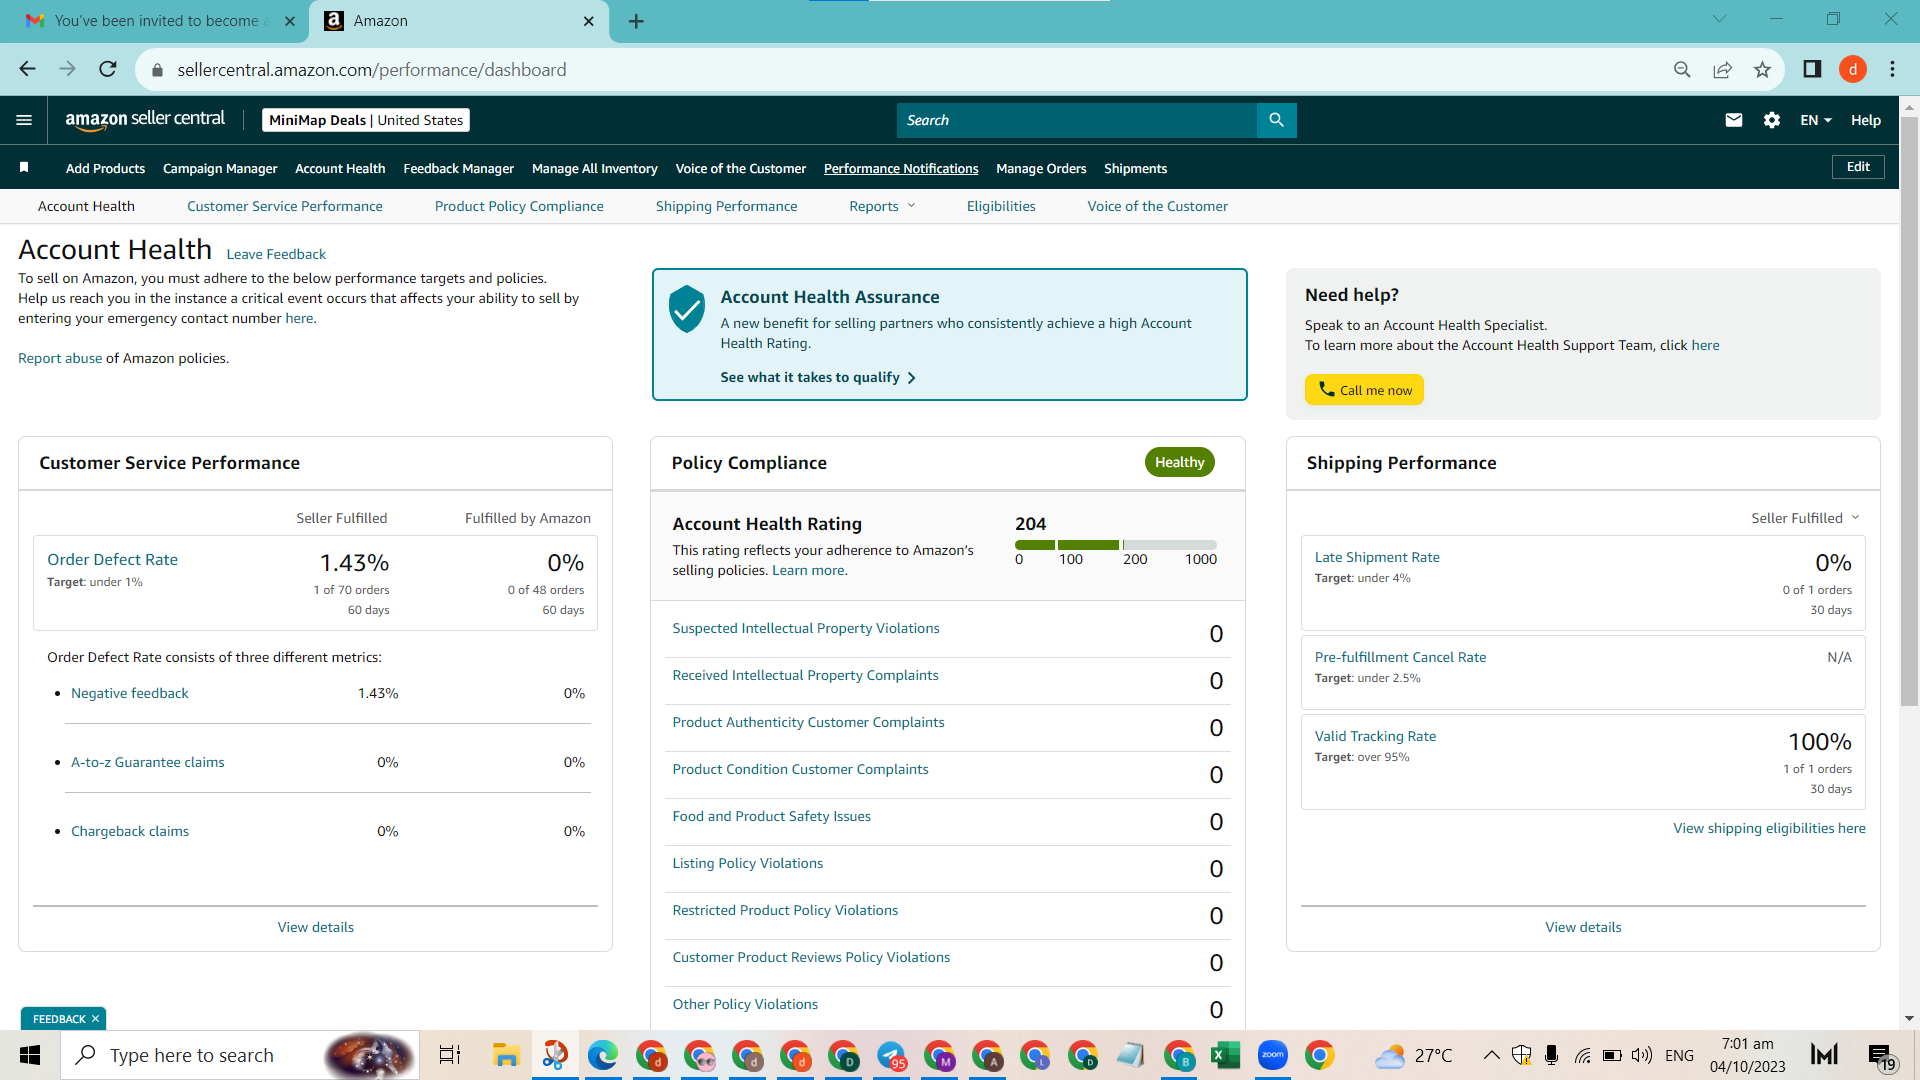Click the Healthy status badge
This screenshot has height=1080, width=1920.
pos(1179,462)
